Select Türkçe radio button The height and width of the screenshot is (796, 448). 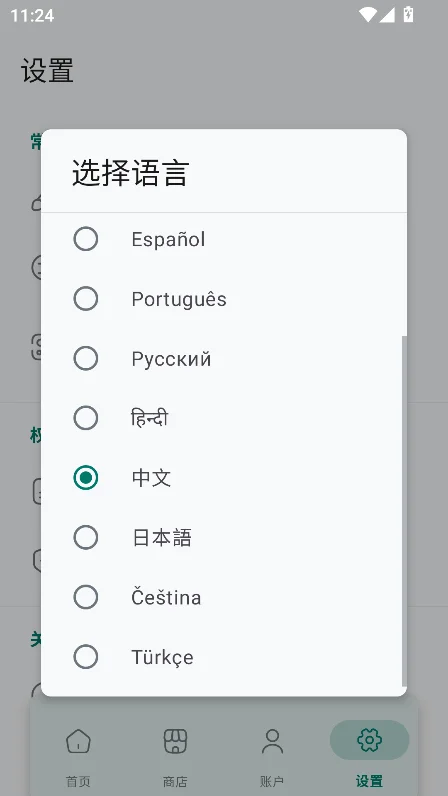[86, 657]
